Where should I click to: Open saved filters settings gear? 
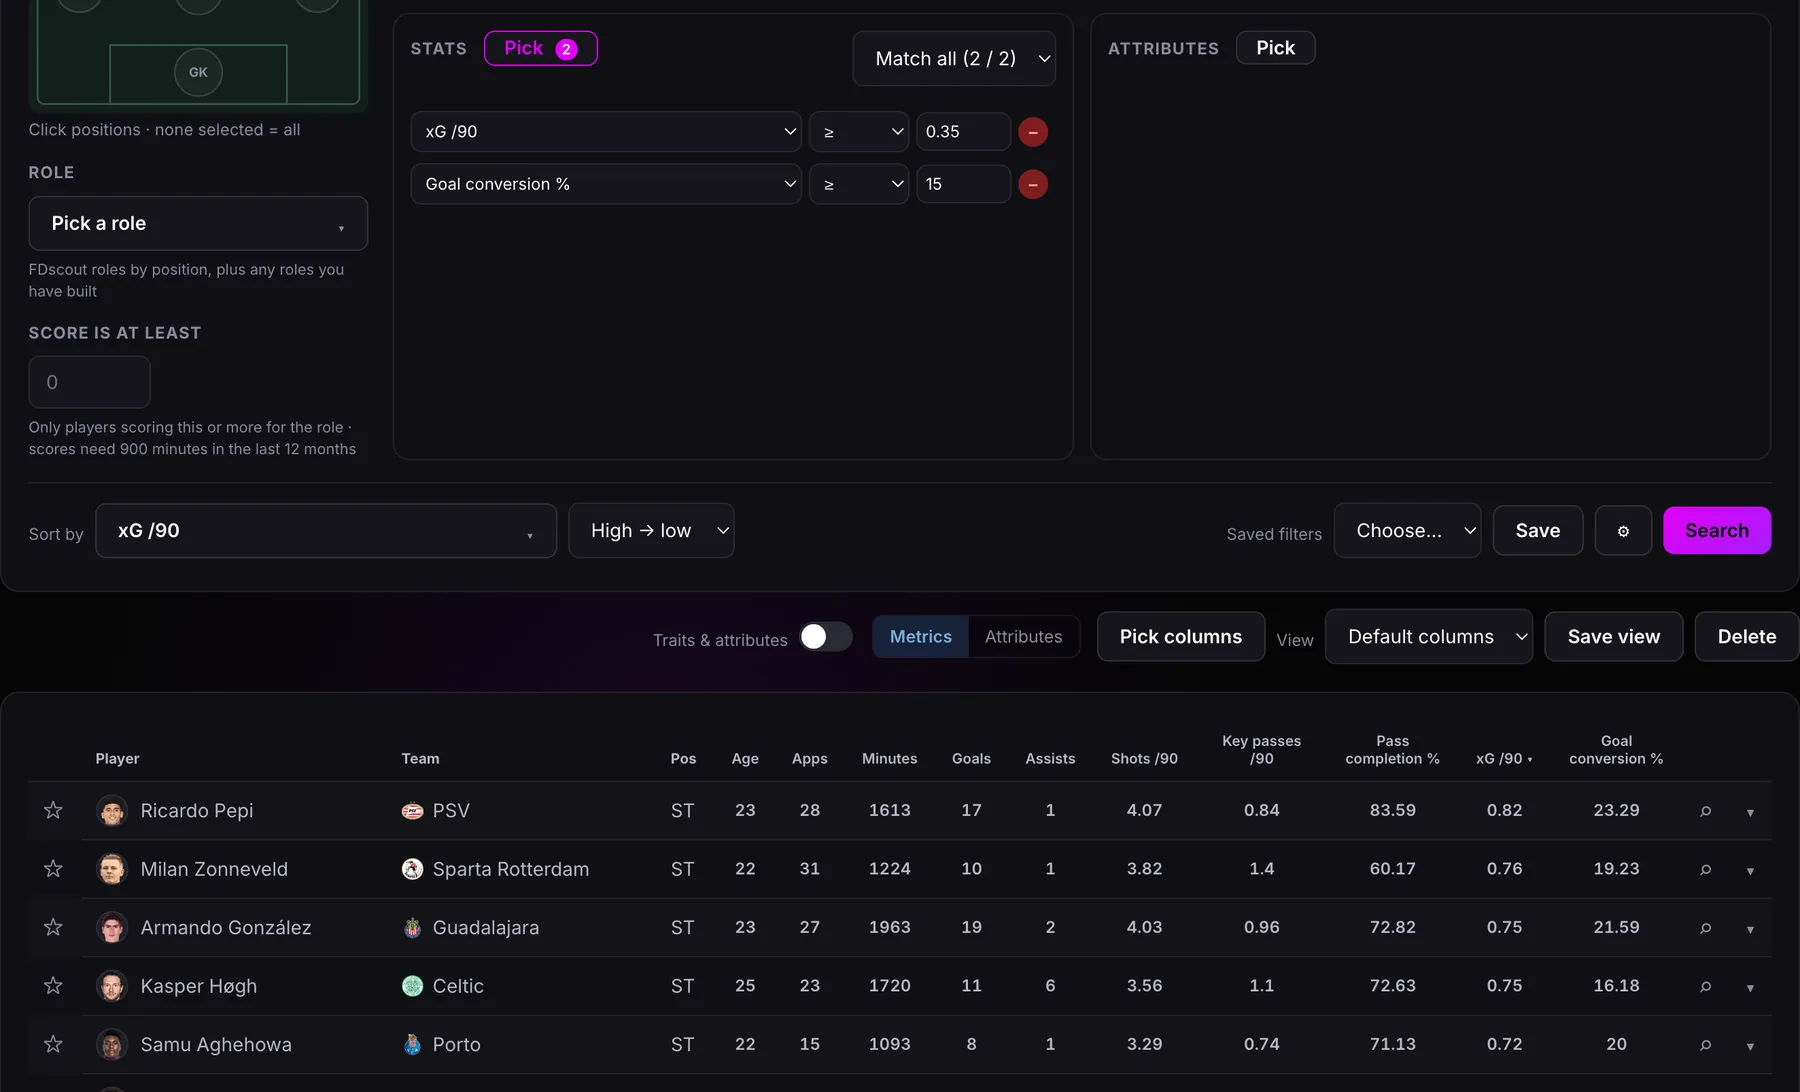point(1623,530)
